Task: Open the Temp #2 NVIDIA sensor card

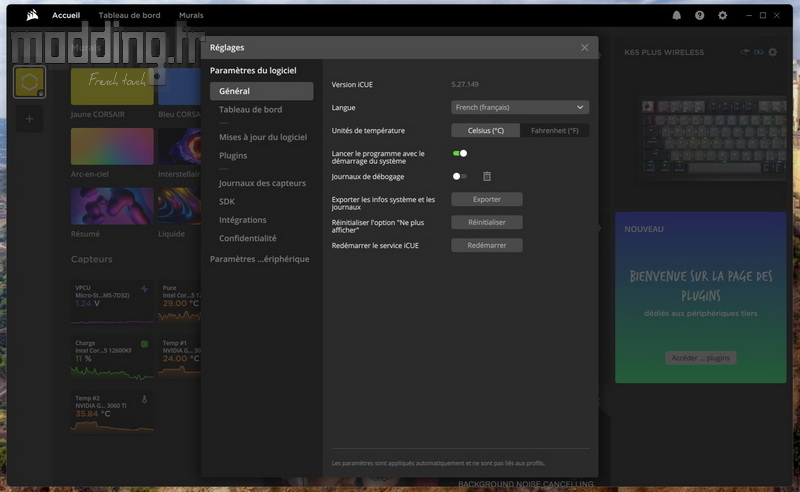Action: [x=112, y=412]
